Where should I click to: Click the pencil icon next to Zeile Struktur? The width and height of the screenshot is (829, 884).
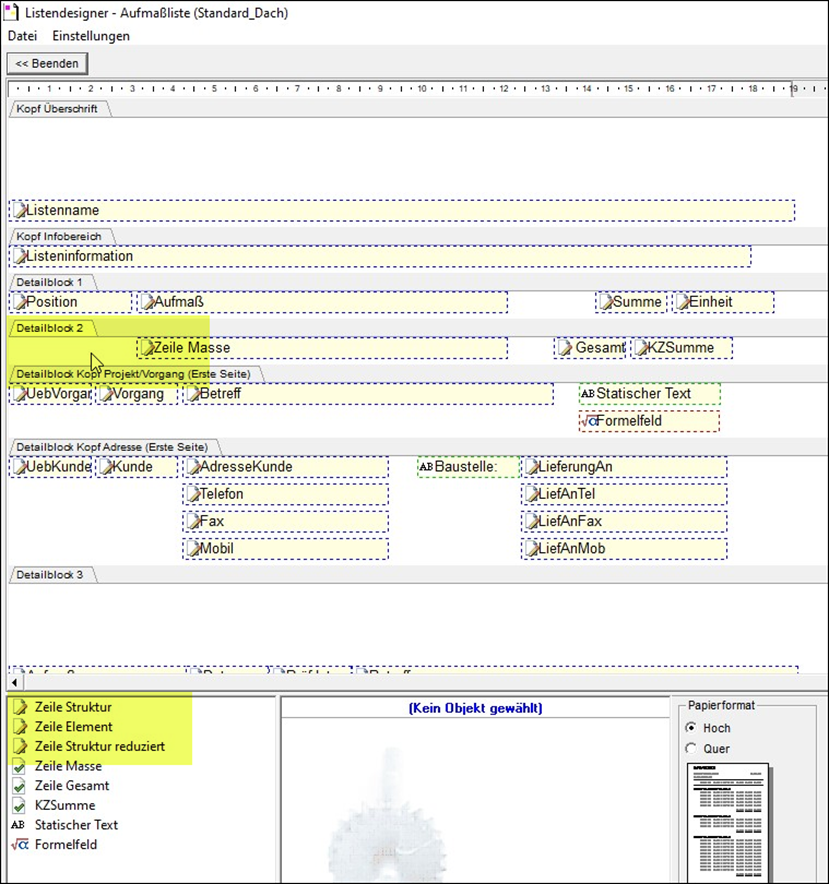click(18, 707)
